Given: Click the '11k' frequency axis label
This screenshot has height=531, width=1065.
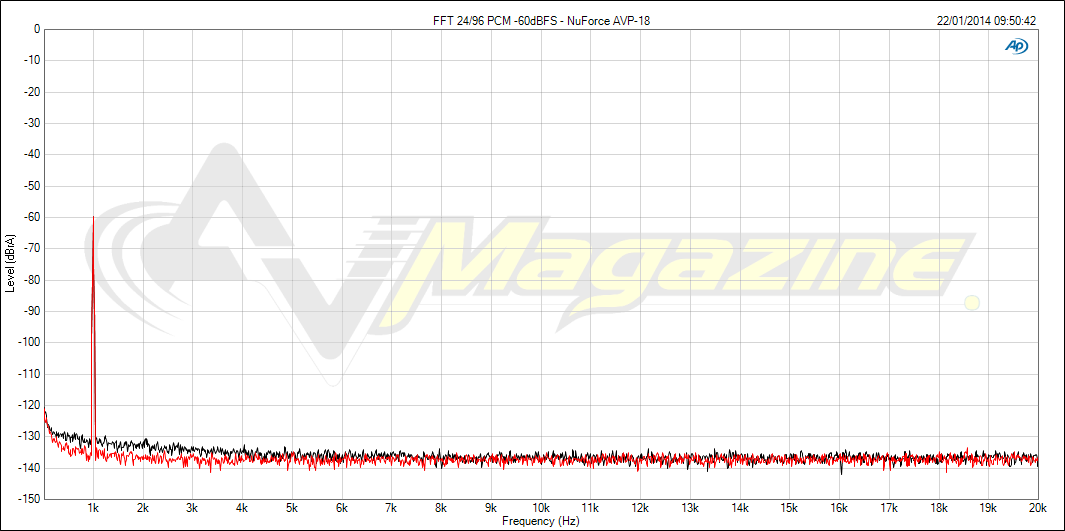Looking at the screenshot, I should click(590, 508).
